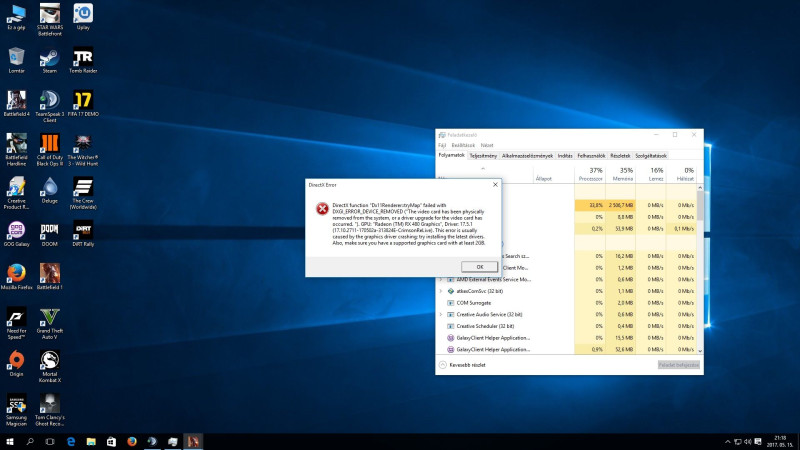The height and width of the screenshot is (450, 800).
Task: Launch GOG Galaxy from the desktop
Action: click(15, 231)
